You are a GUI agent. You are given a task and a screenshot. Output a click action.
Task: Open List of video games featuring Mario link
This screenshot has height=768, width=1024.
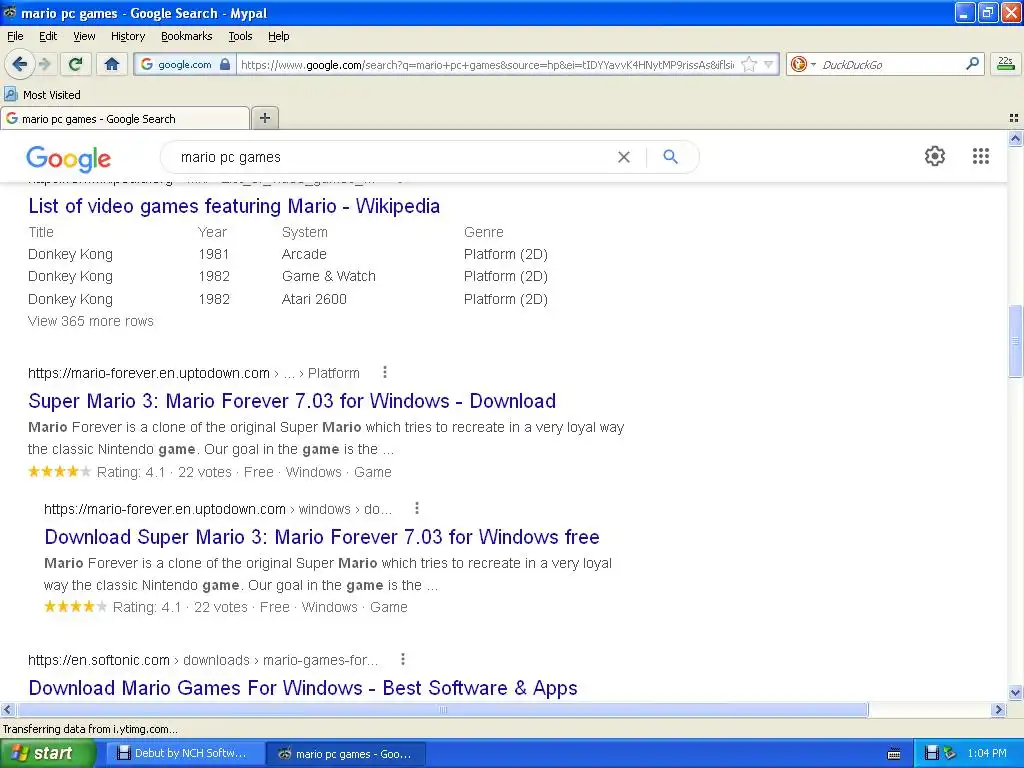coord(234,206)
